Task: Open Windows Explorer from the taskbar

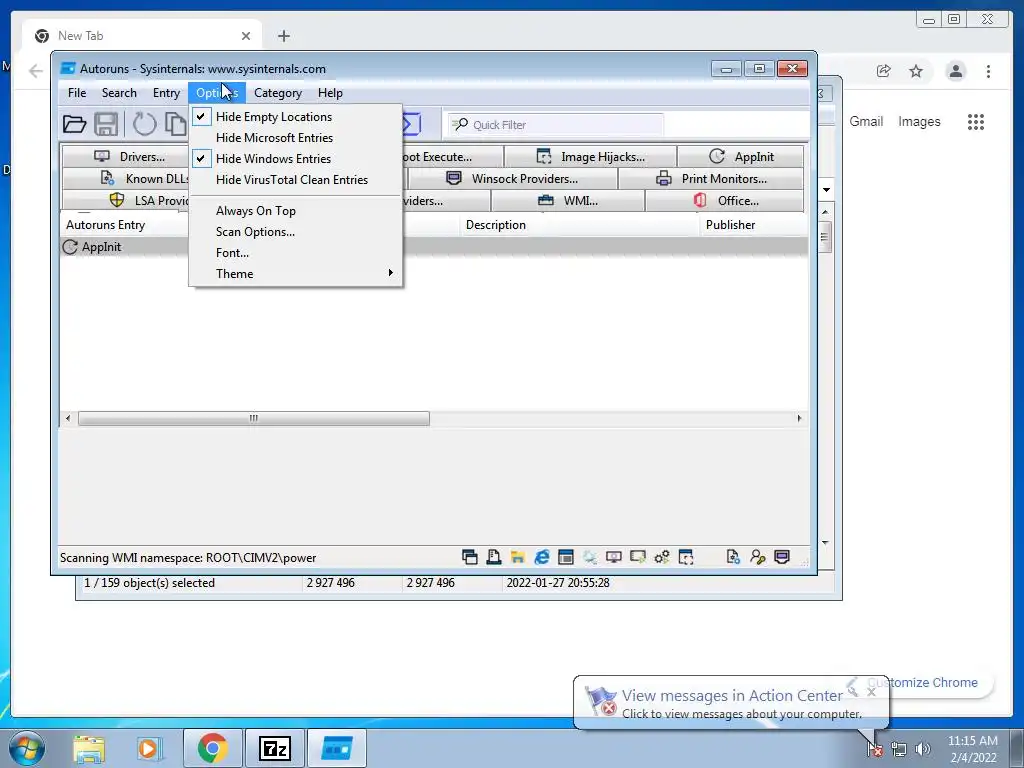Action: [x=89, y=748]
